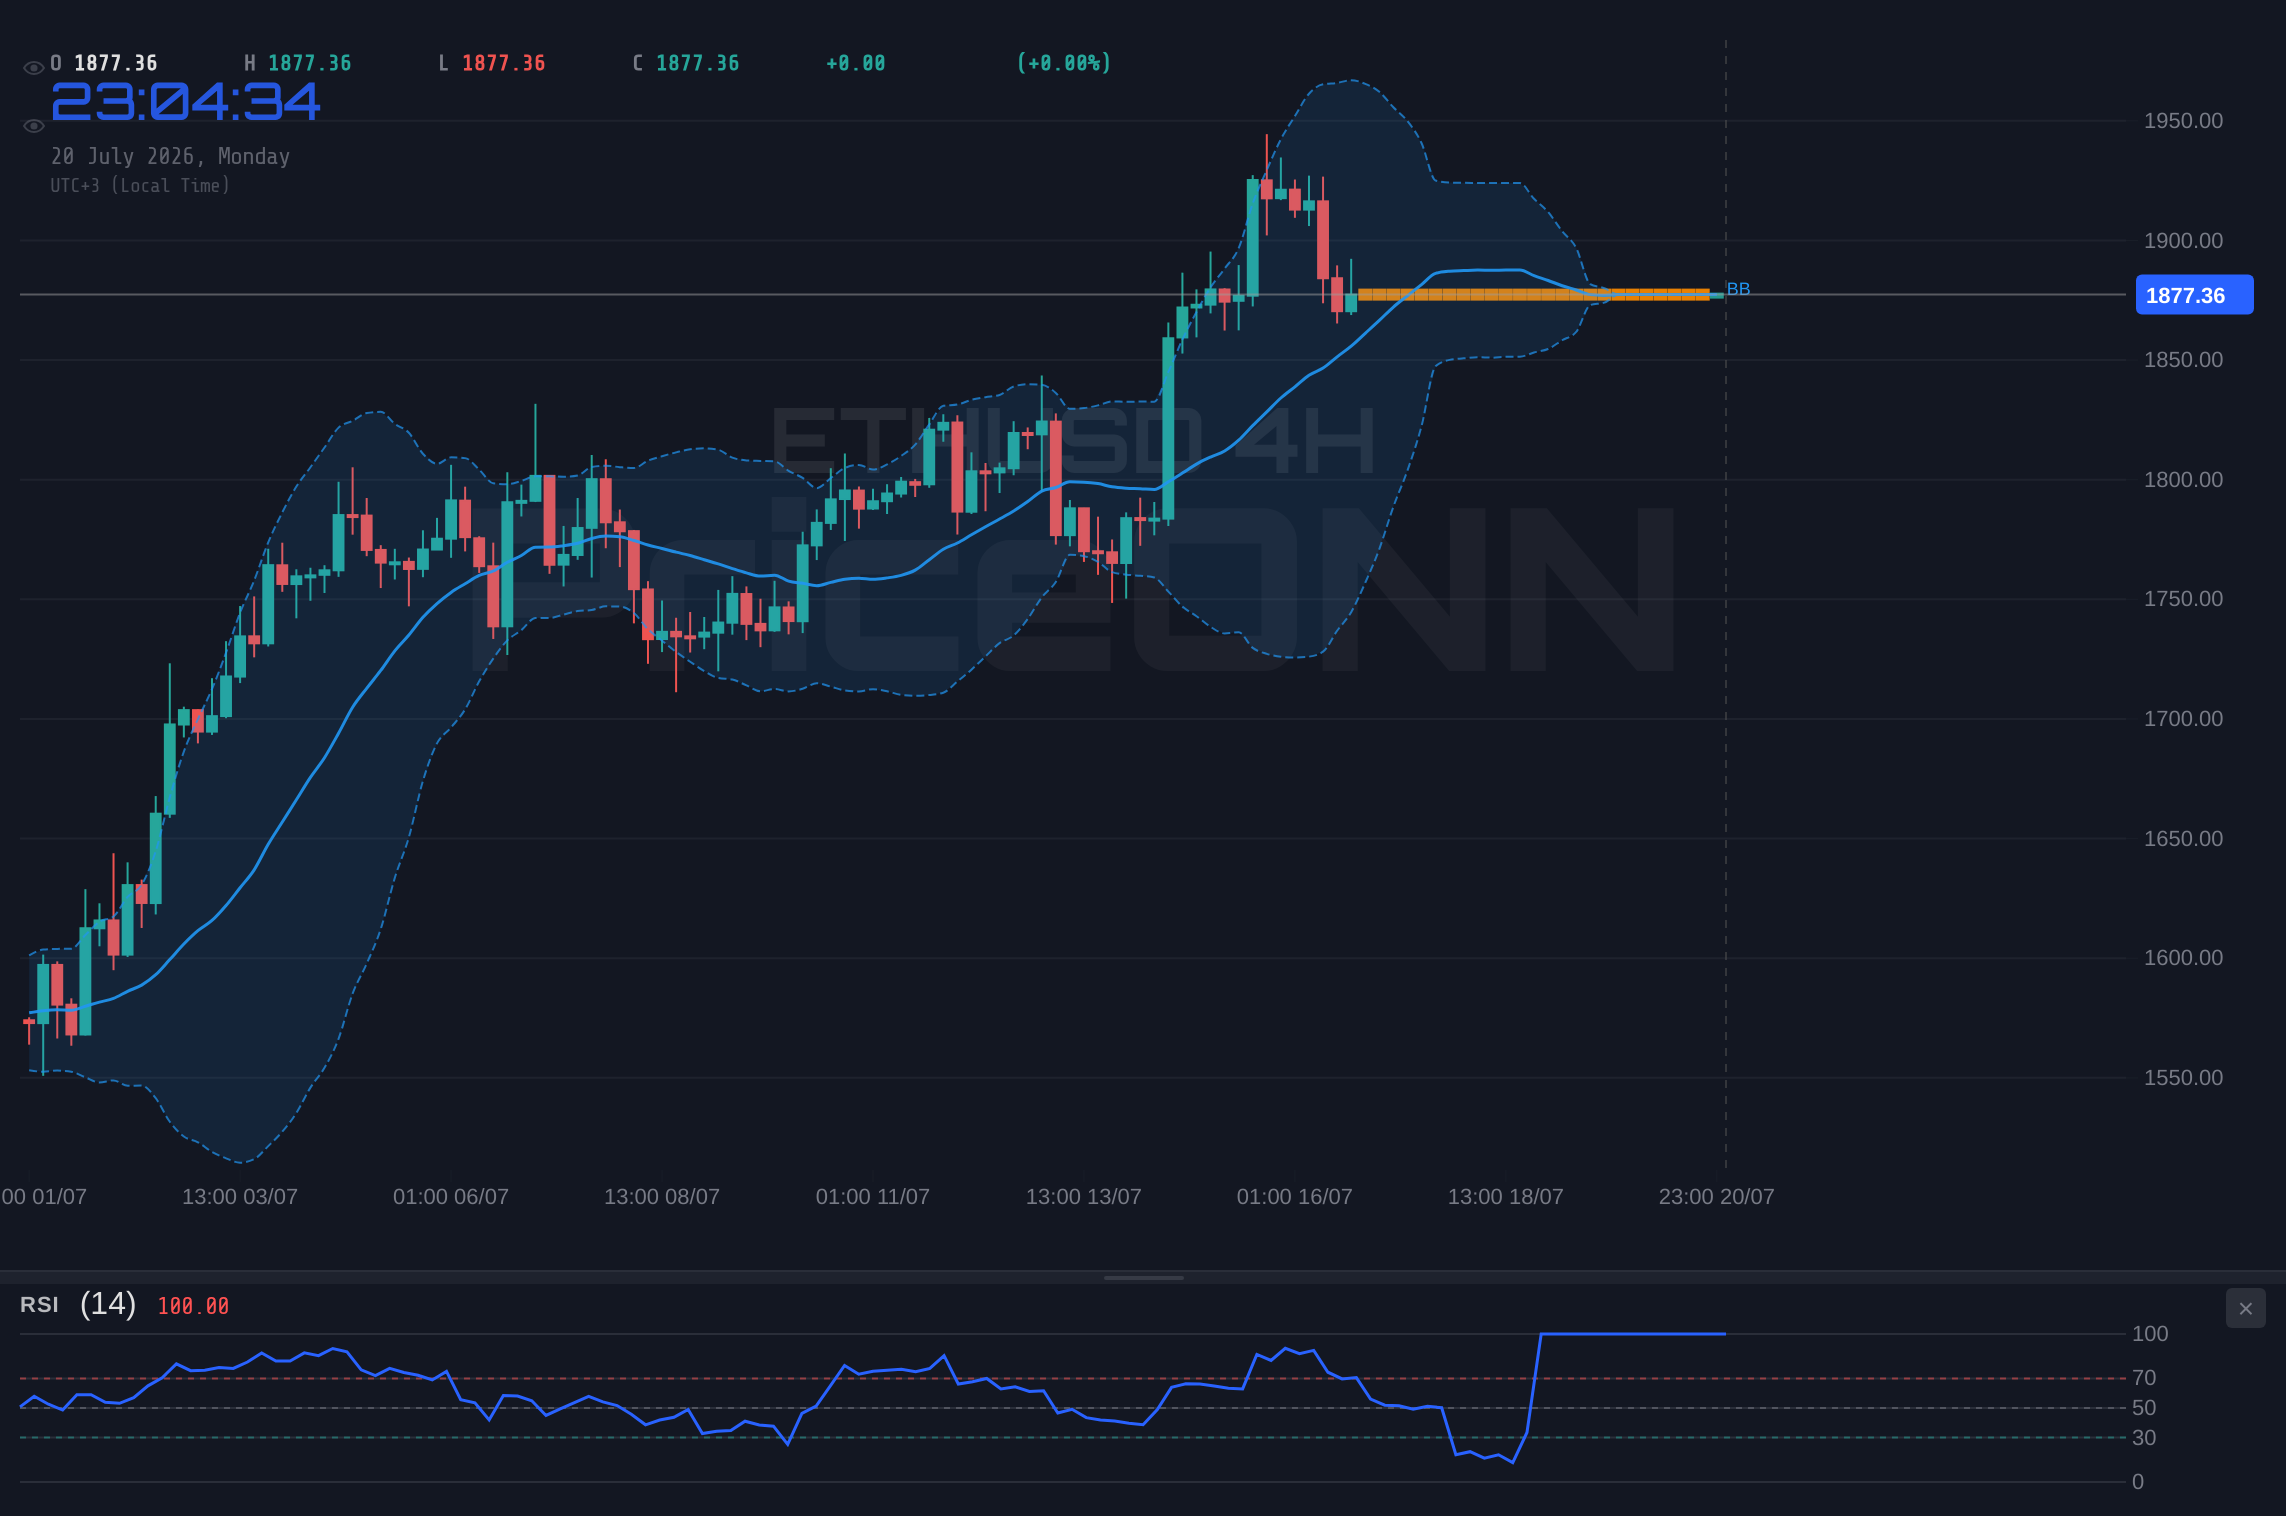The height and width of the screenshot is (1516, 2286).
Task: Click the 1900.00 price axis label
Action: point(2183,241)
